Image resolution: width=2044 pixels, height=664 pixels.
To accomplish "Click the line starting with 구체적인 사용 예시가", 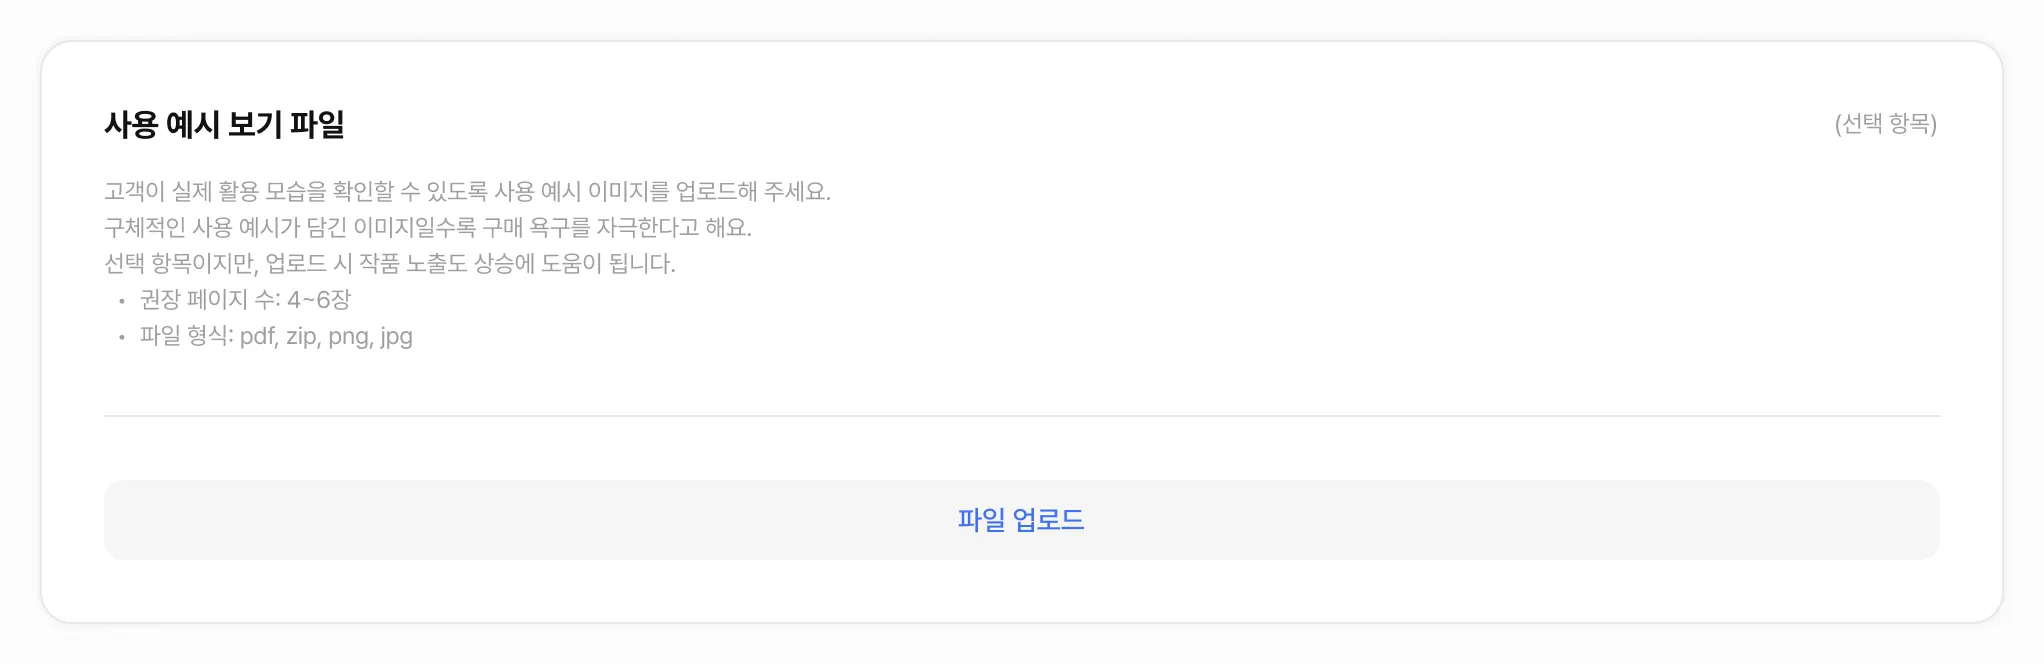I will 427,227.
